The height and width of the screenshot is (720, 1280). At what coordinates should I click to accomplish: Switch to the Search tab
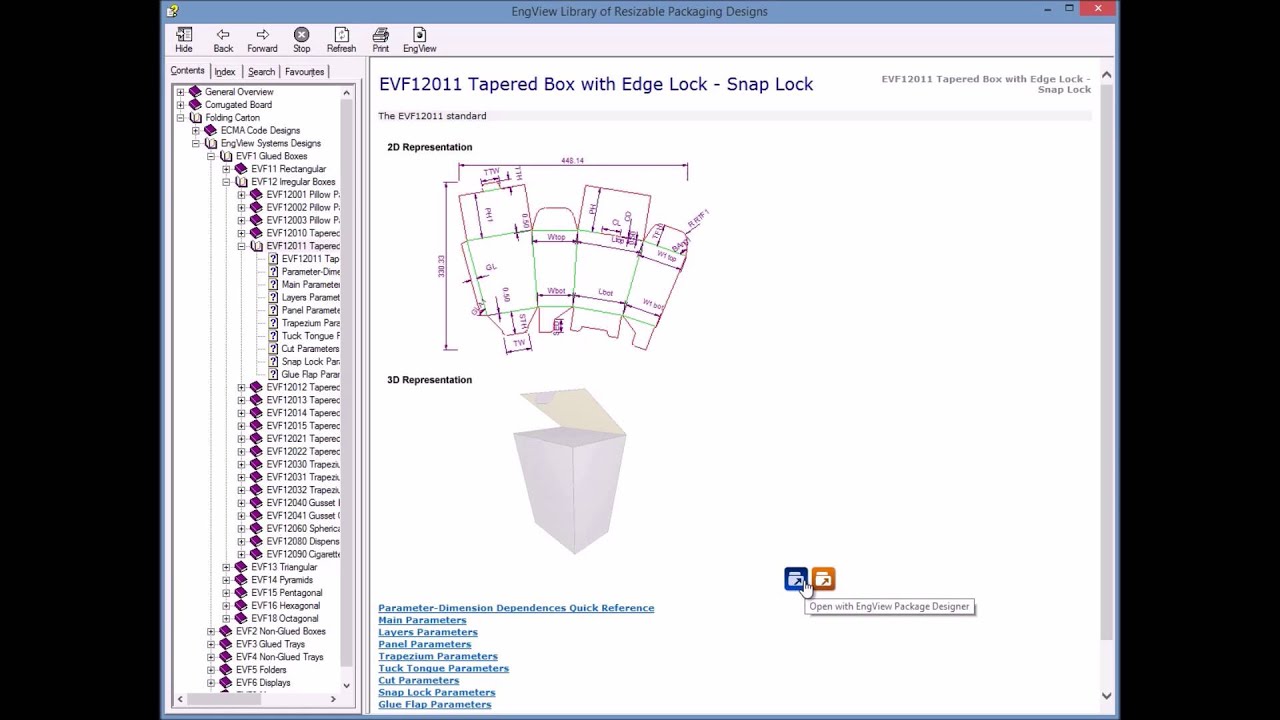tap(261, 72)
